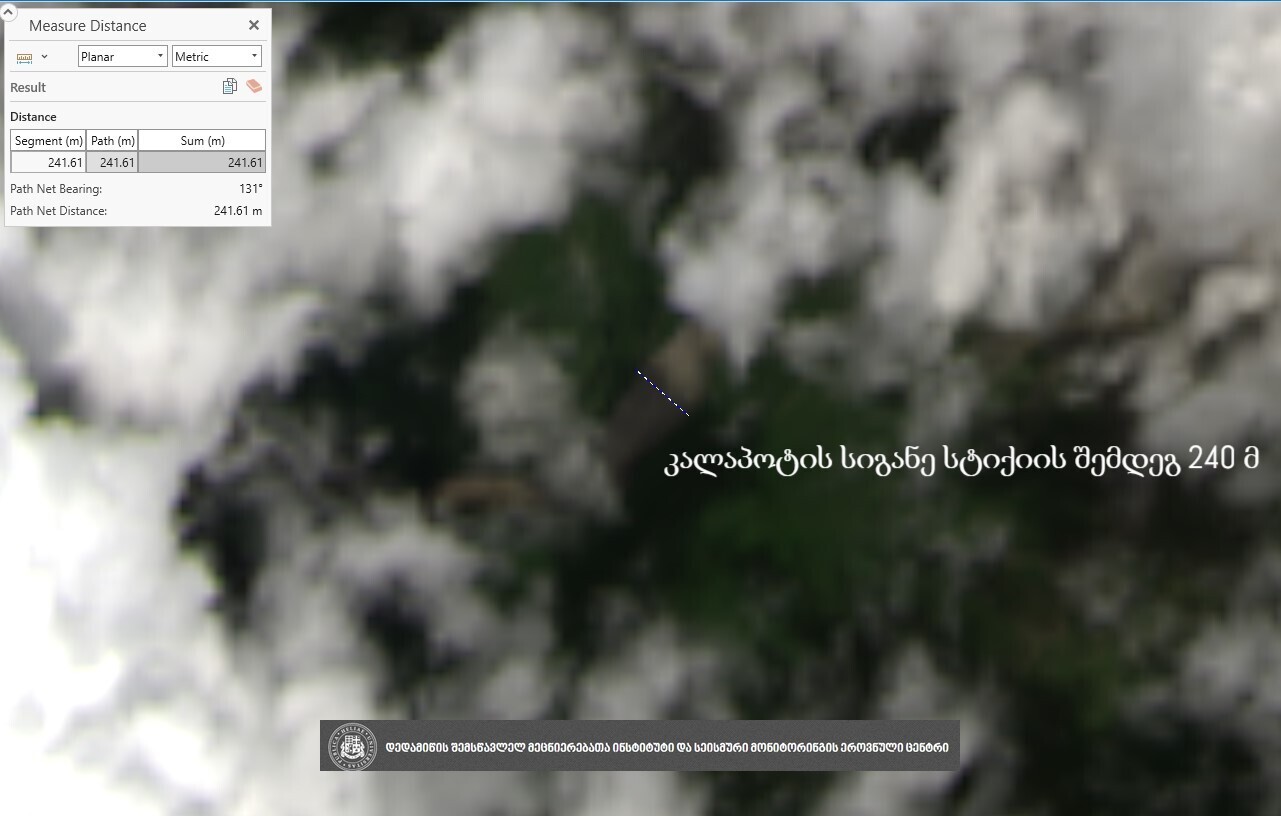Open the Metric units dropdown

coord(216,57)
